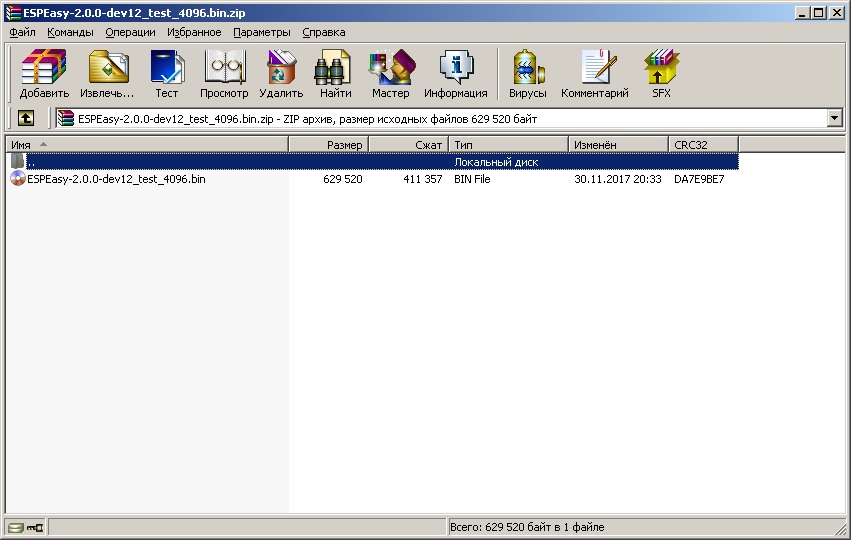The width and height of the screenshot is (851, 540).
Task: Click the Добавить (Add) toolbar icon
Action: click(44, 75)
